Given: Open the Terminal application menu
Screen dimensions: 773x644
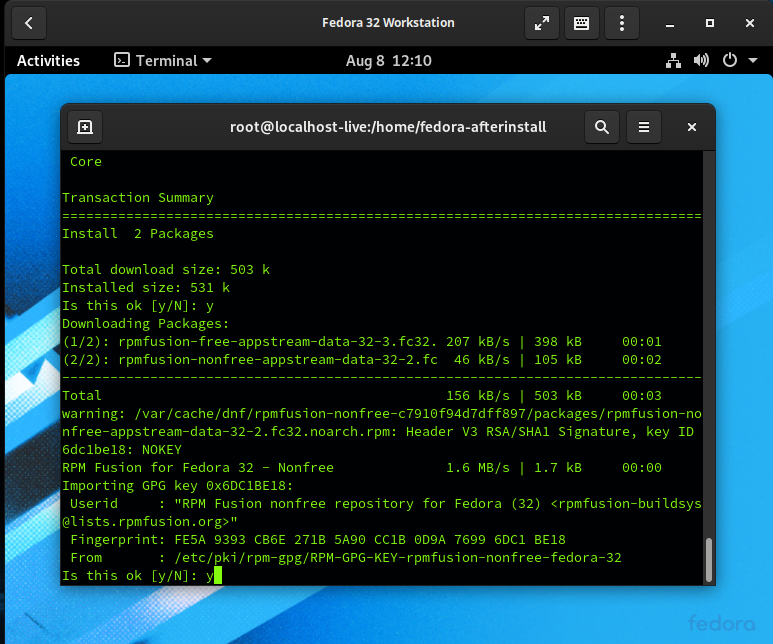Looking at the screenshot, I should pos(163,61).
